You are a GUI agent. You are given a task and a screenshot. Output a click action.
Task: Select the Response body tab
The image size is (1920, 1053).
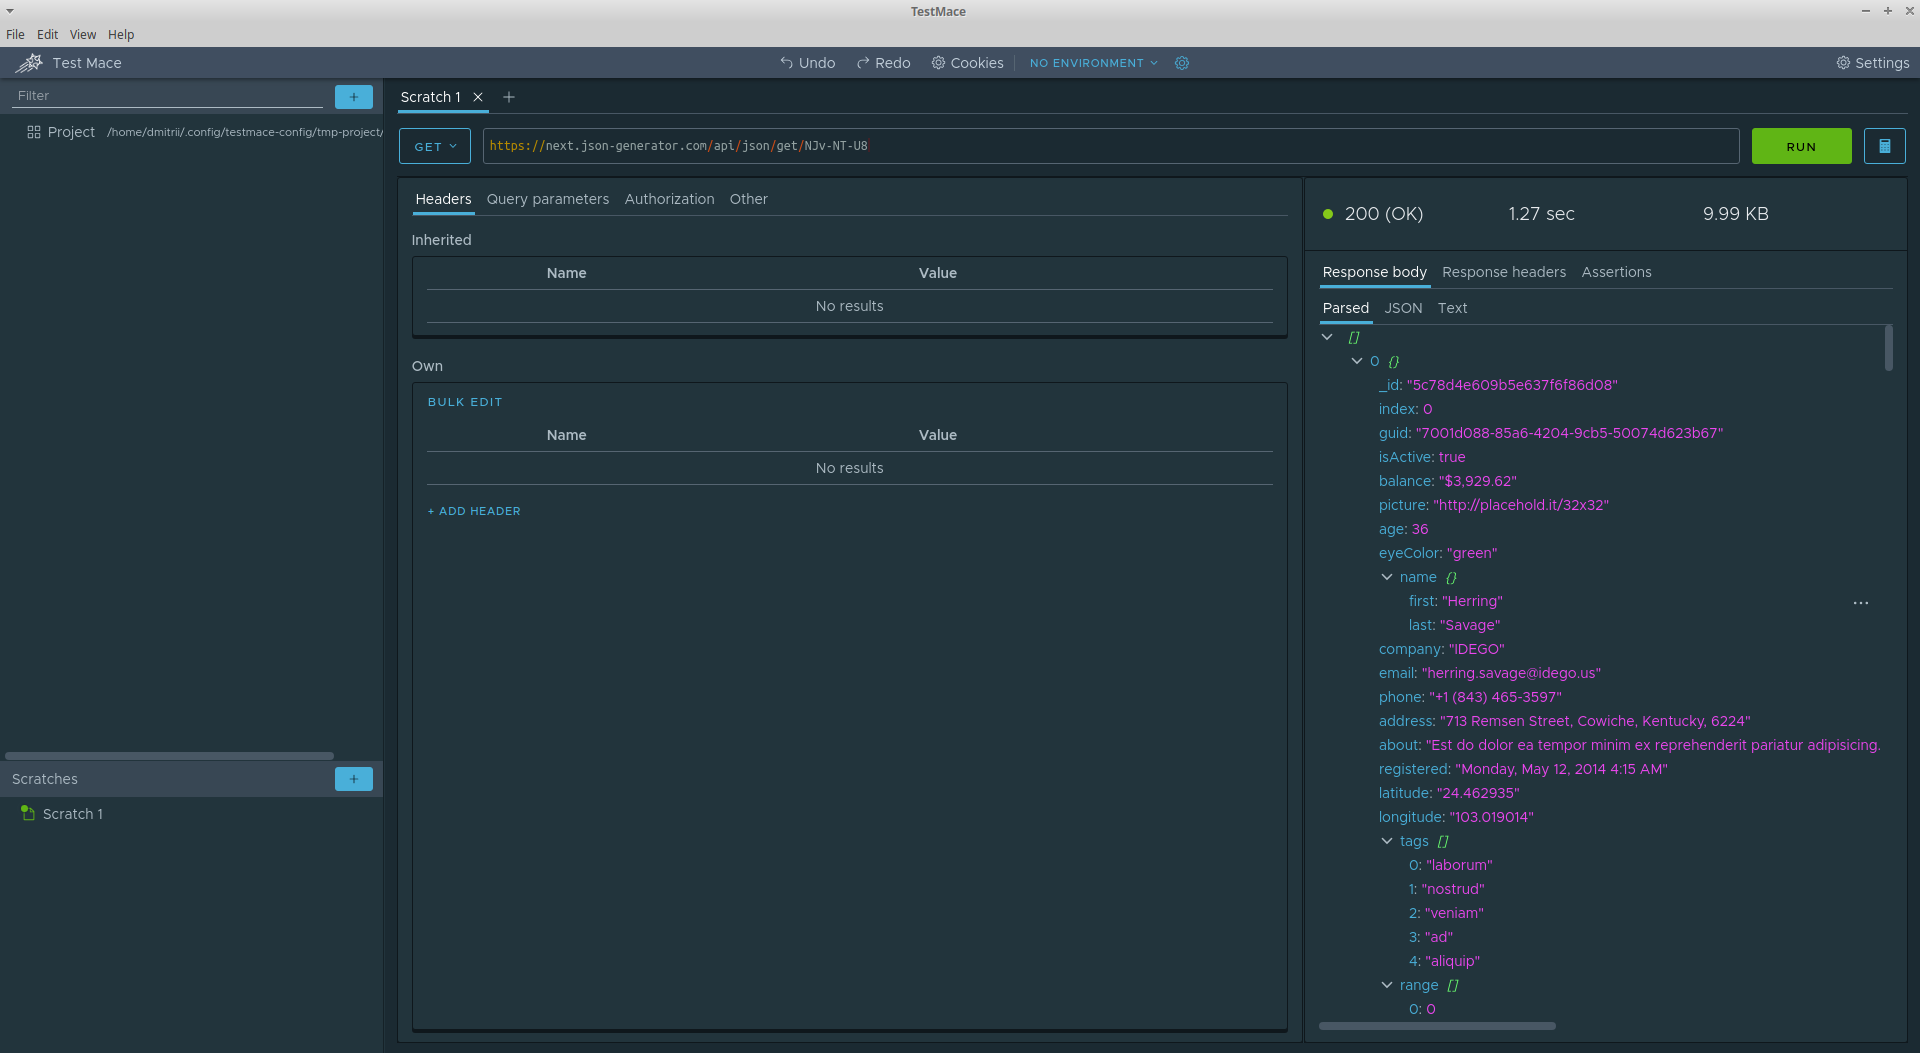(x=1374, y=272)
